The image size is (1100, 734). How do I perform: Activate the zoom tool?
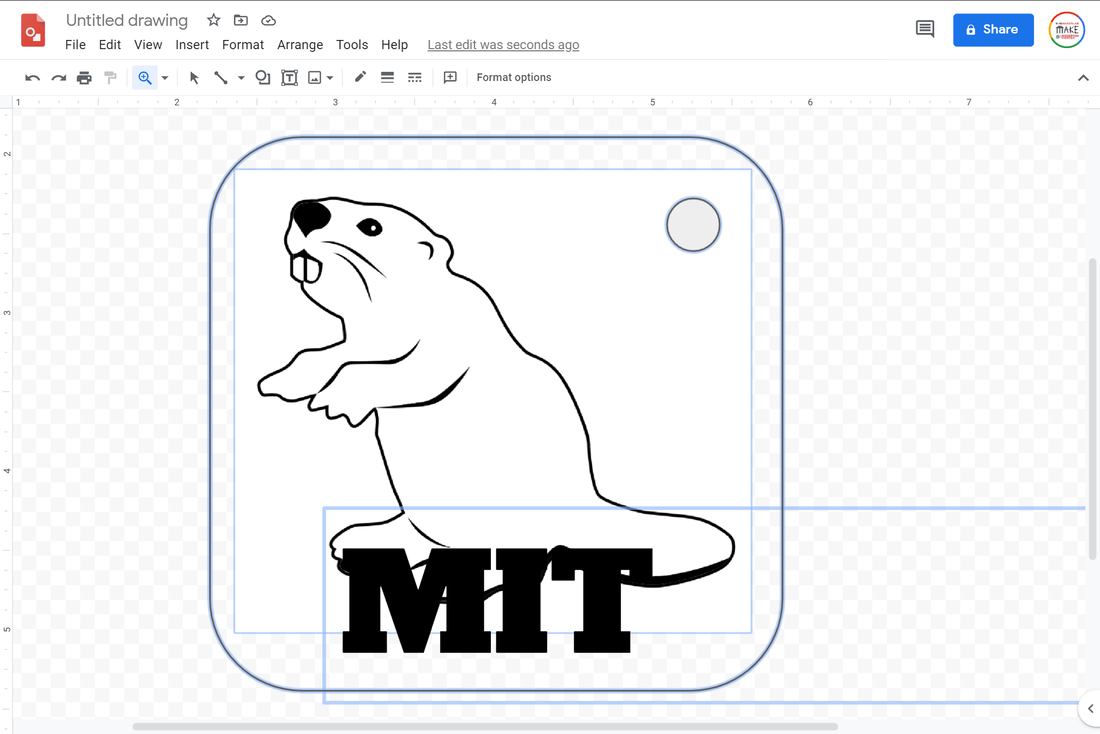(145, 77)
